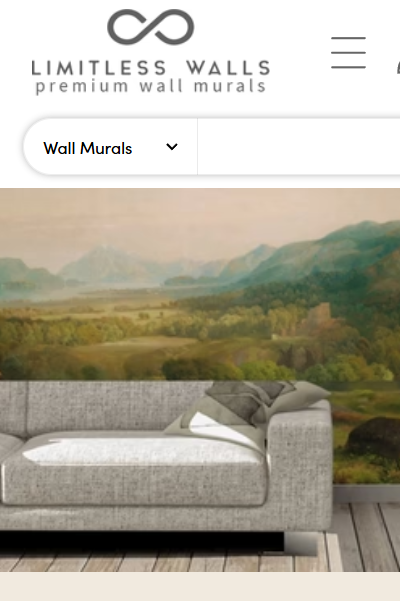The height and width of the screenshot is (601, 400).
Task: Expand the Wall Murals category selector
Action: point(110,147)
